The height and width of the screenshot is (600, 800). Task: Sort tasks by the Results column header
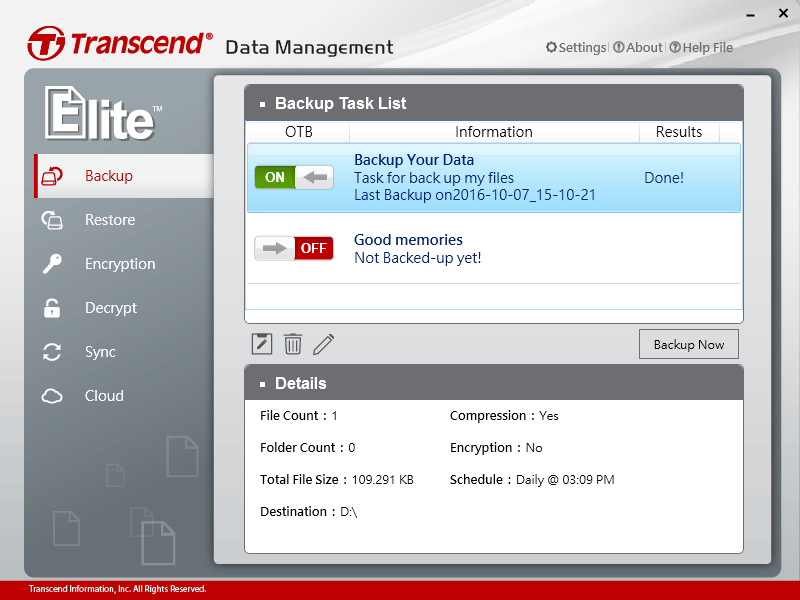(x=678, y=131)
